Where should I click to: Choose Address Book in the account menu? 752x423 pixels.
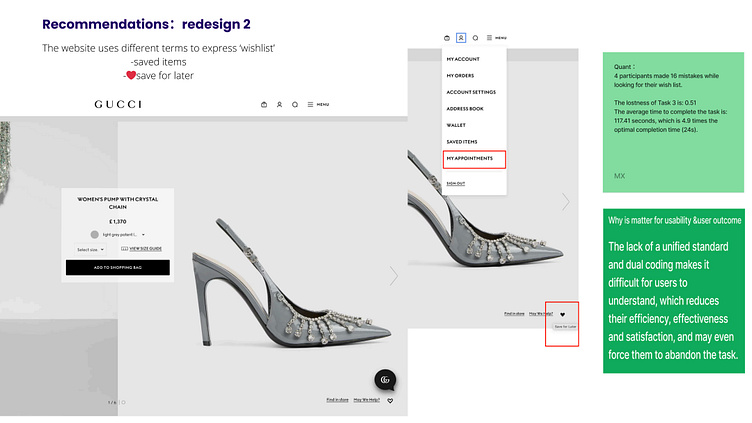click(465, 109)
